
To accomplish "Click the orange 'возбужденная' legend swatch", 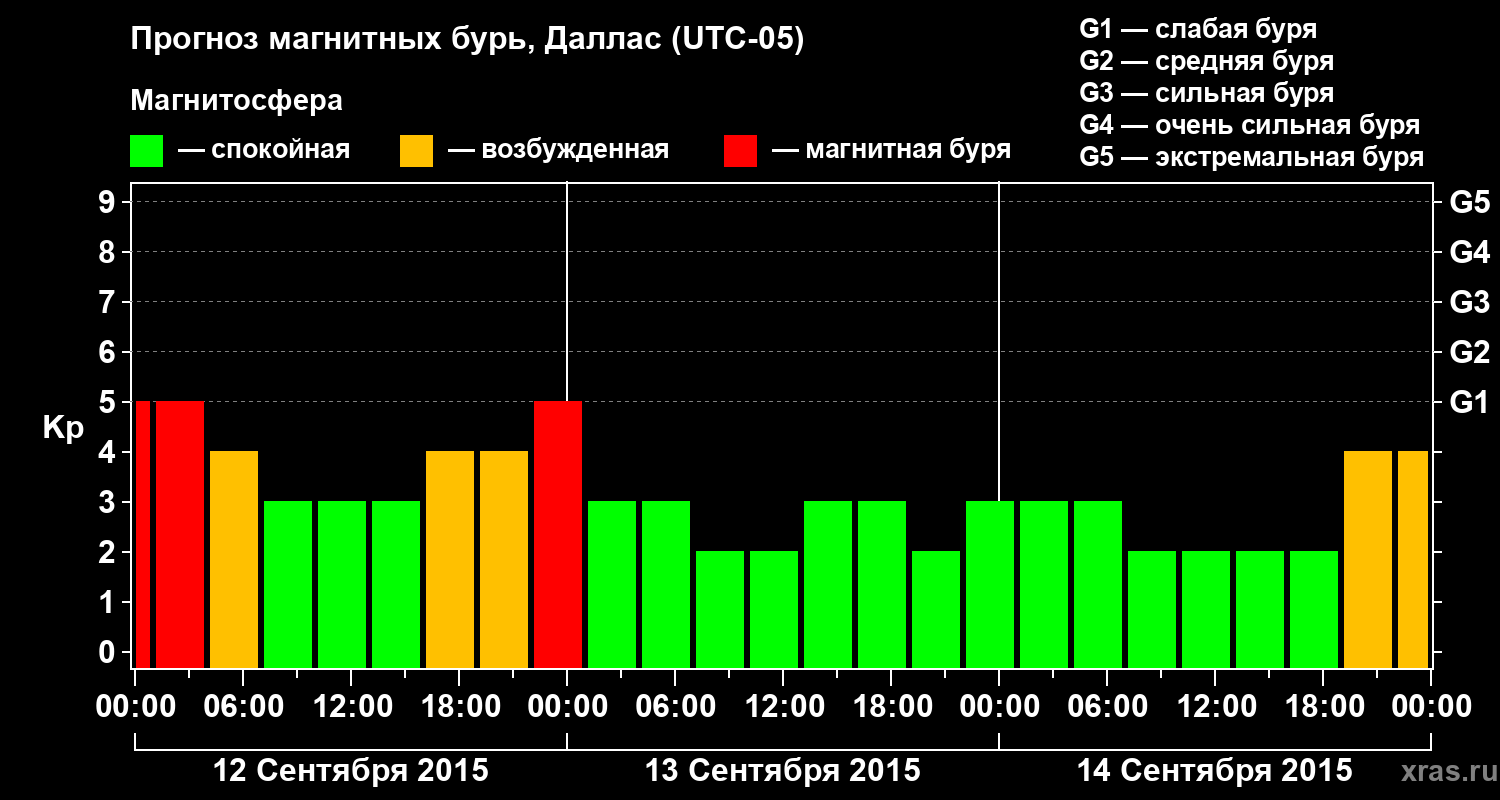I will pyautogui.click(x=416, y=151).
